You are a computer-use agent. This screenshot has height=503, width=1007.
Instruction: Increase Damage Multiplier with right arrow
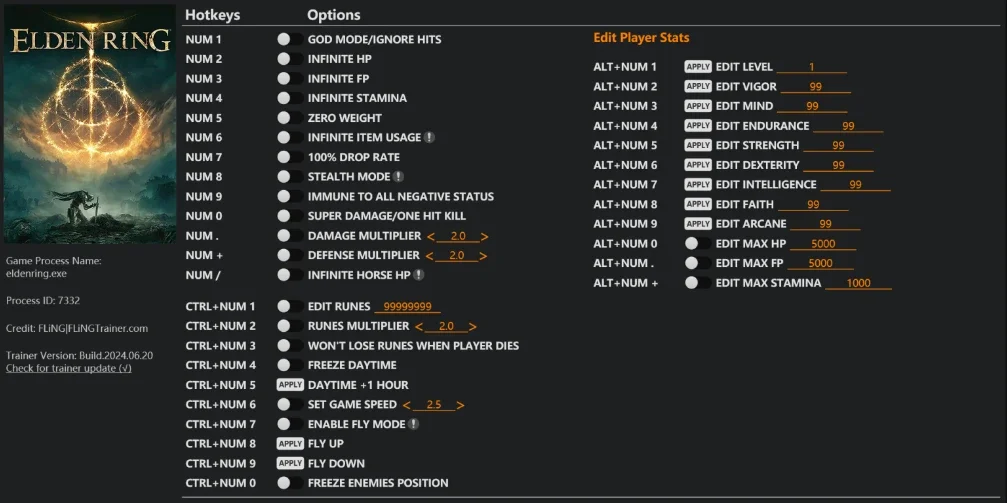coord(485,236)
